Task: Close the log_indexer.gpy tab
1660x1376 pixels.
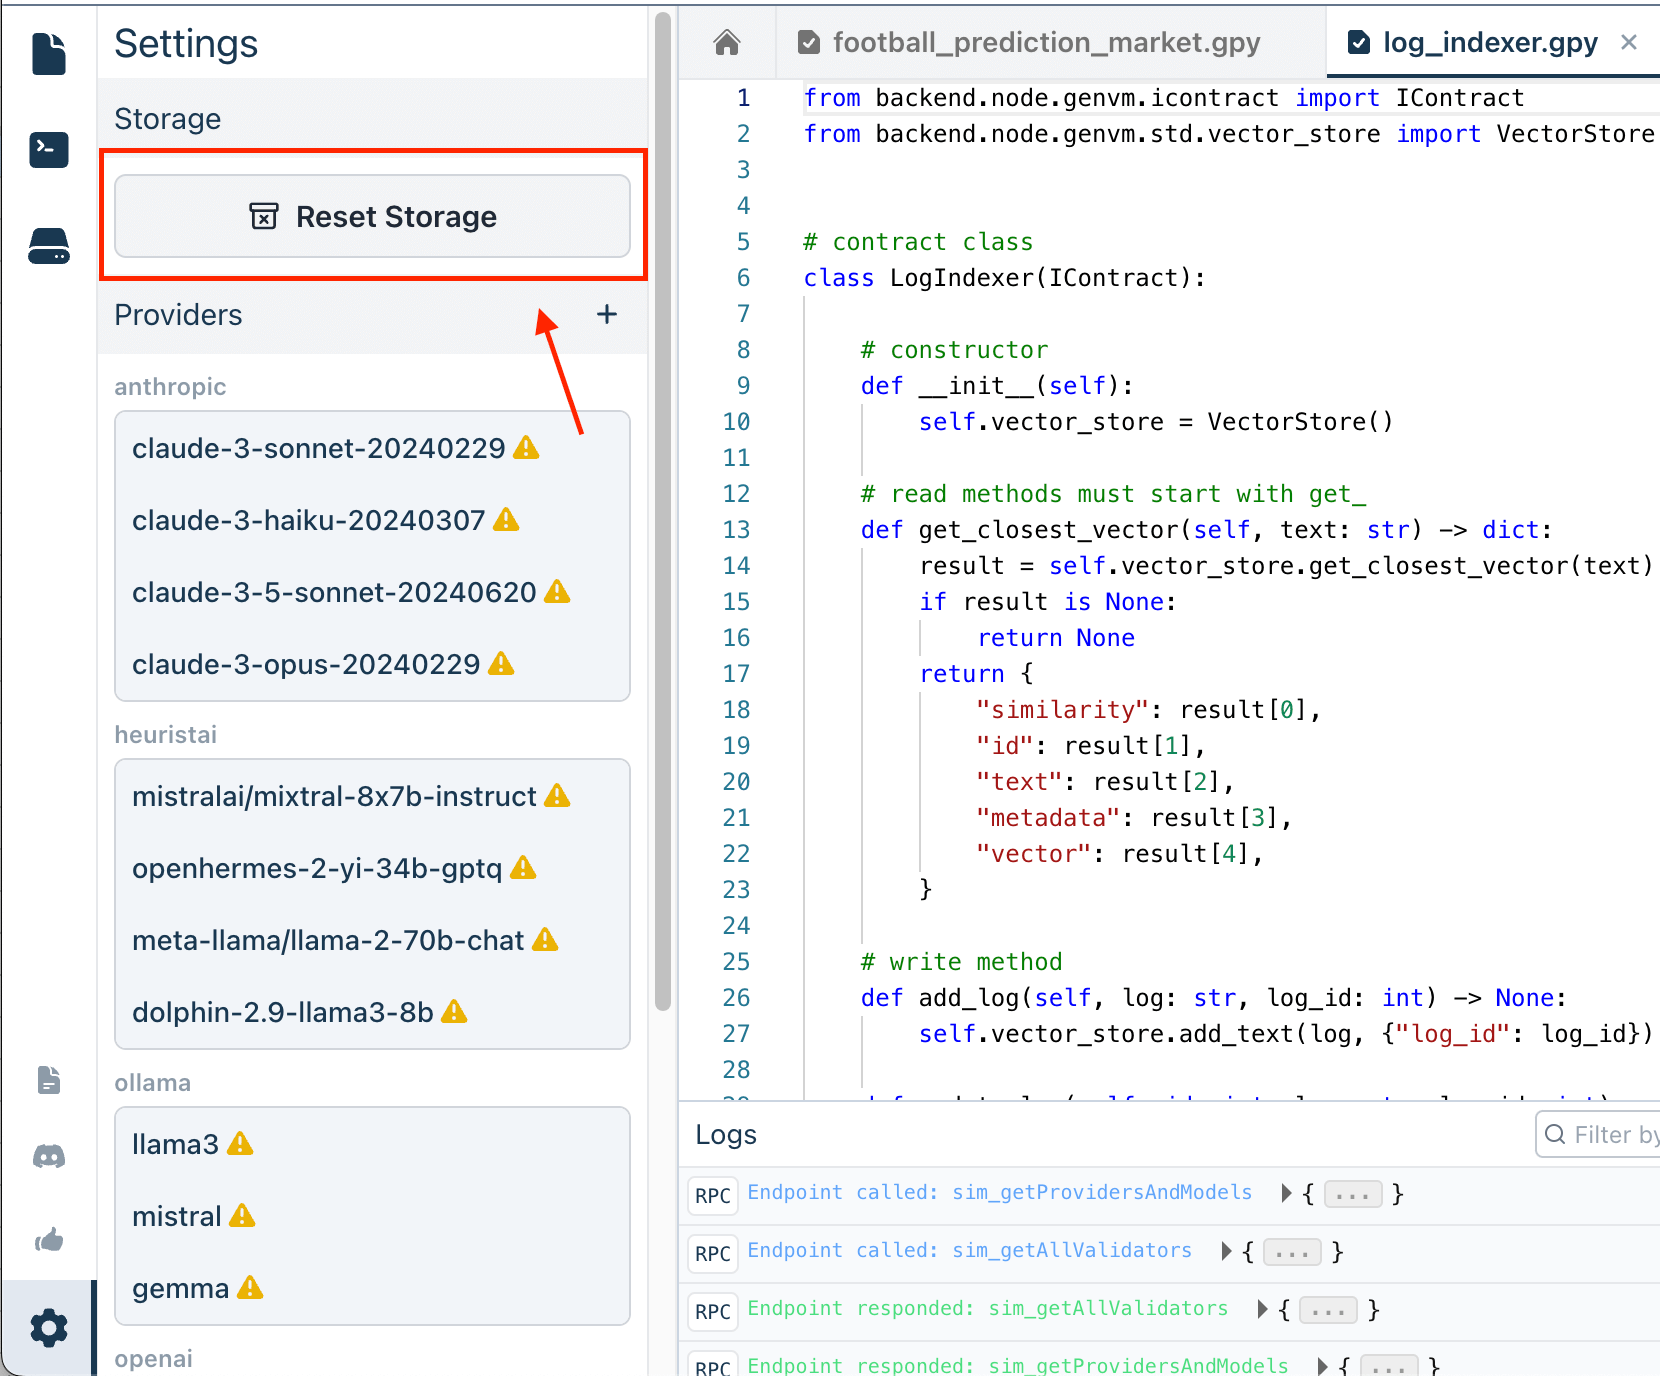Action: pos(1629,42)
